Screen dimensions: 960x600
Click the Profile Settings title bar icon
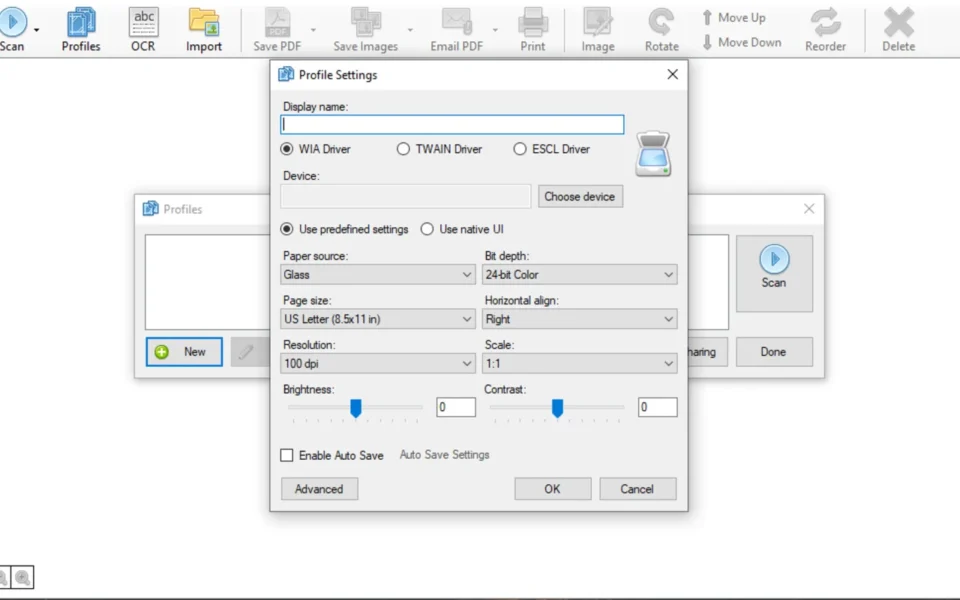[286, 75]
